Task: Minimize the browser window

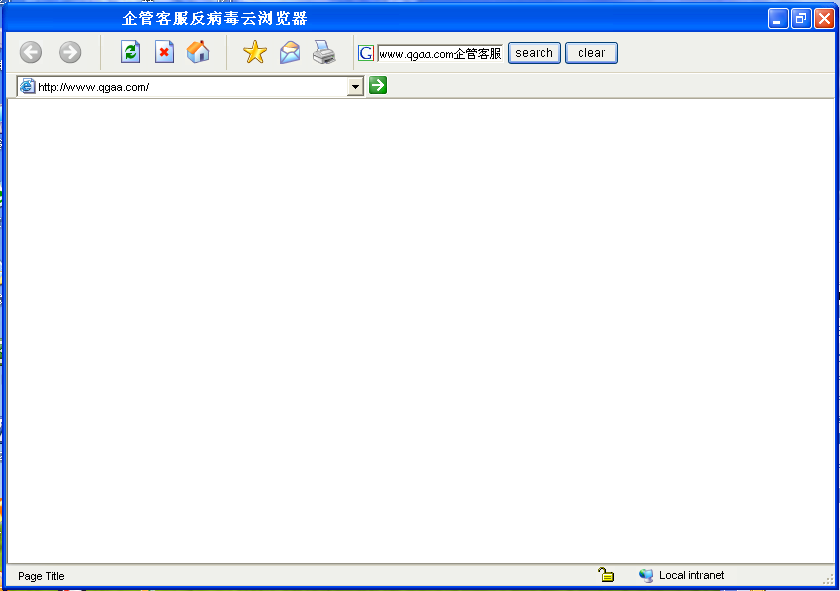Action: 778,19
